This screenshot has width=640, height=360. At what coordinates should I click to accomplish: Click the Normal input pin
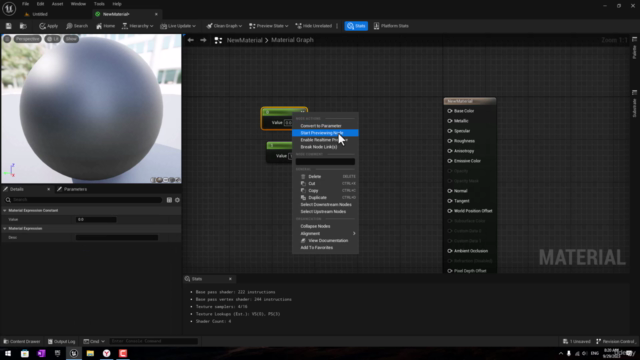click(x=449, y=191)
